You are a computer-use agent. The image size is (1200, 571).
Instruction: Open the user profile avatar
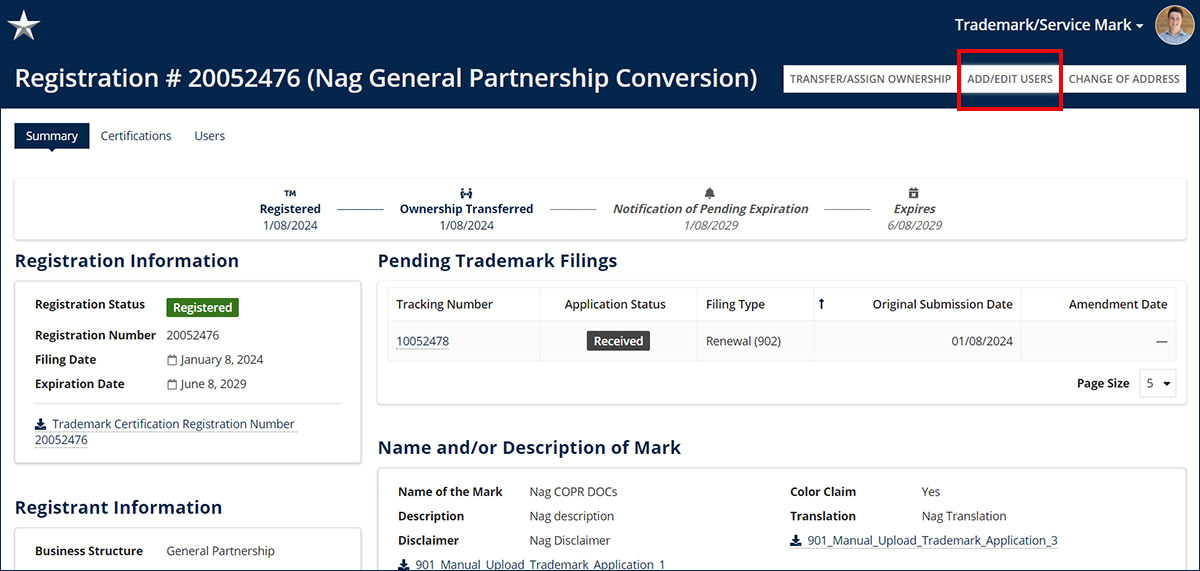tap(1174, 25)
